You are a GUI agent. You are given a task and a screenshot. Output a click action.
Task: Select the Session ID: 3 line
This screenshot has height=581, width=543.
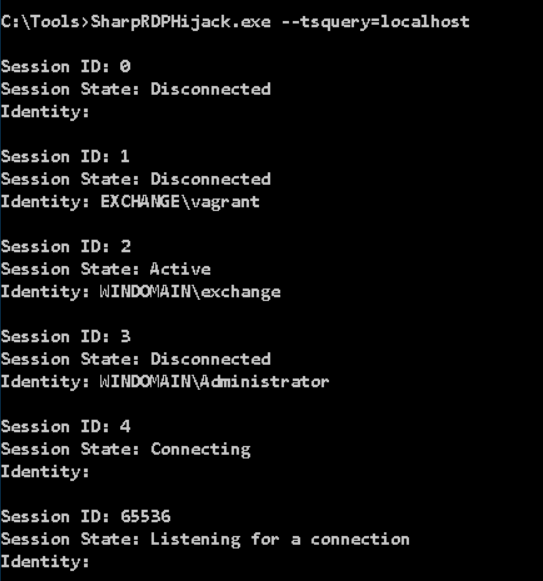(66, 337)
